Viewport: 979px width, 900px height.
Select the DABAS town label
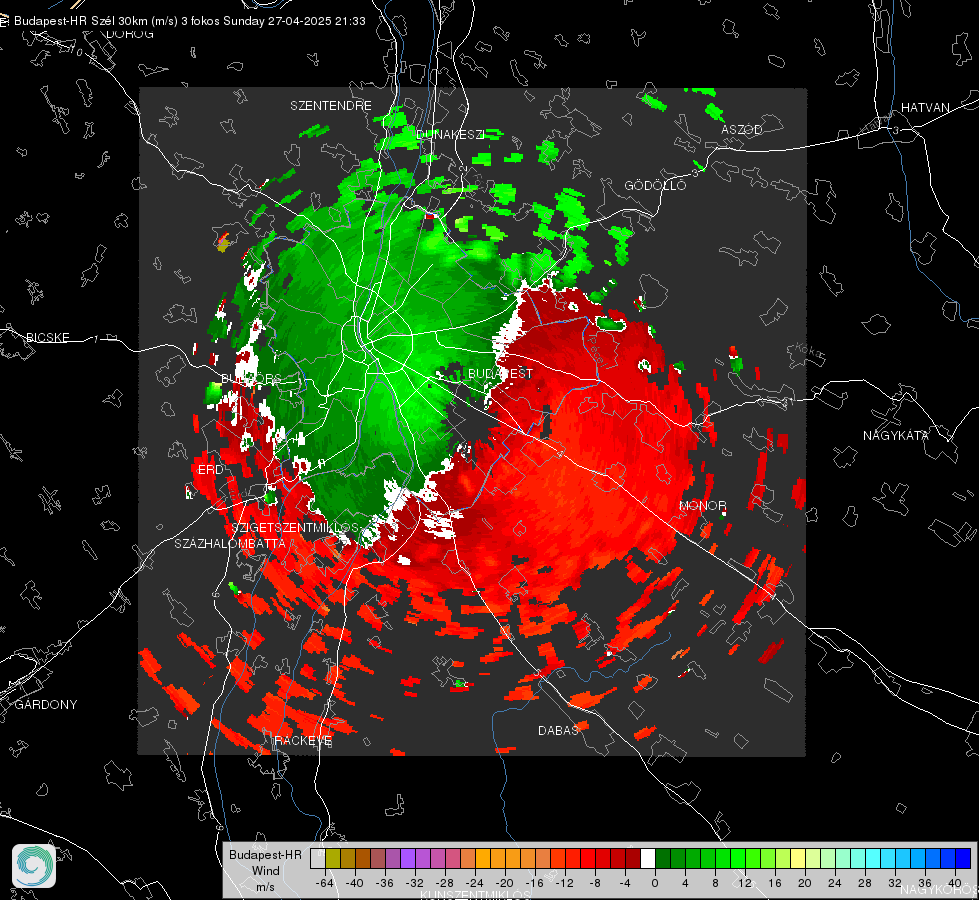[x=558, y=730]
